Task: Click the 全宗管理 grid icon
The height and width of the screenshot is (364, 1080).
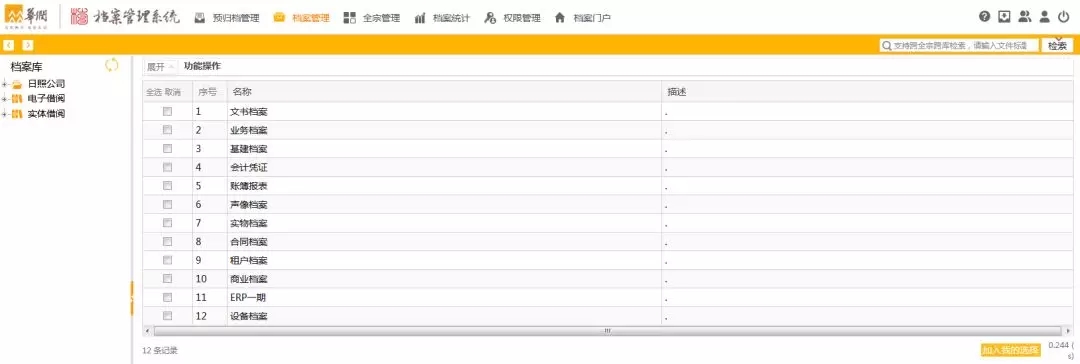Action: (x=350, y=18)
